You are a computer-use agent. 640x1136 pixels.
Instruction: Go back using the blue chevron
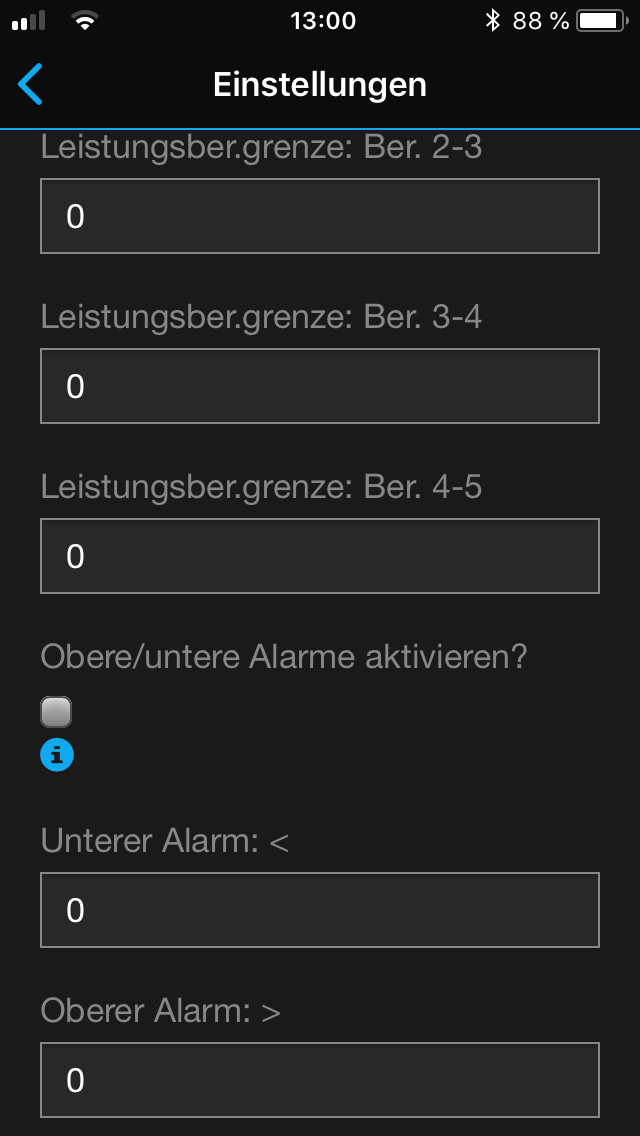pyautogui.click(x=31, y=84)
